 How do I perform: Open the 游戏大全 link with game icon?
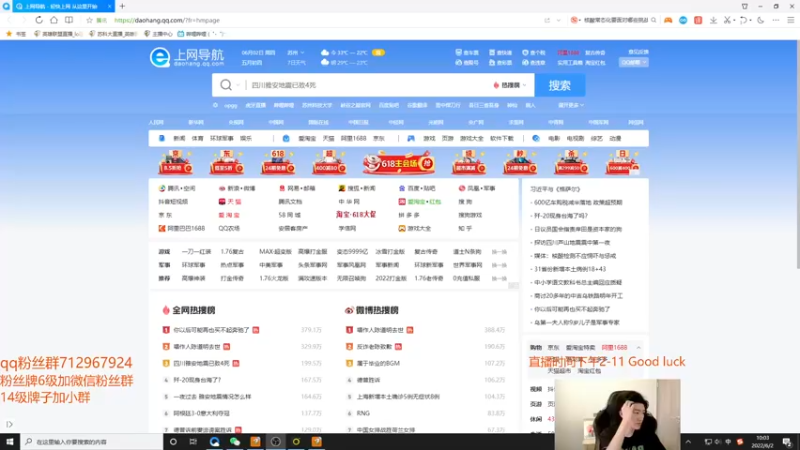point(415,229)
